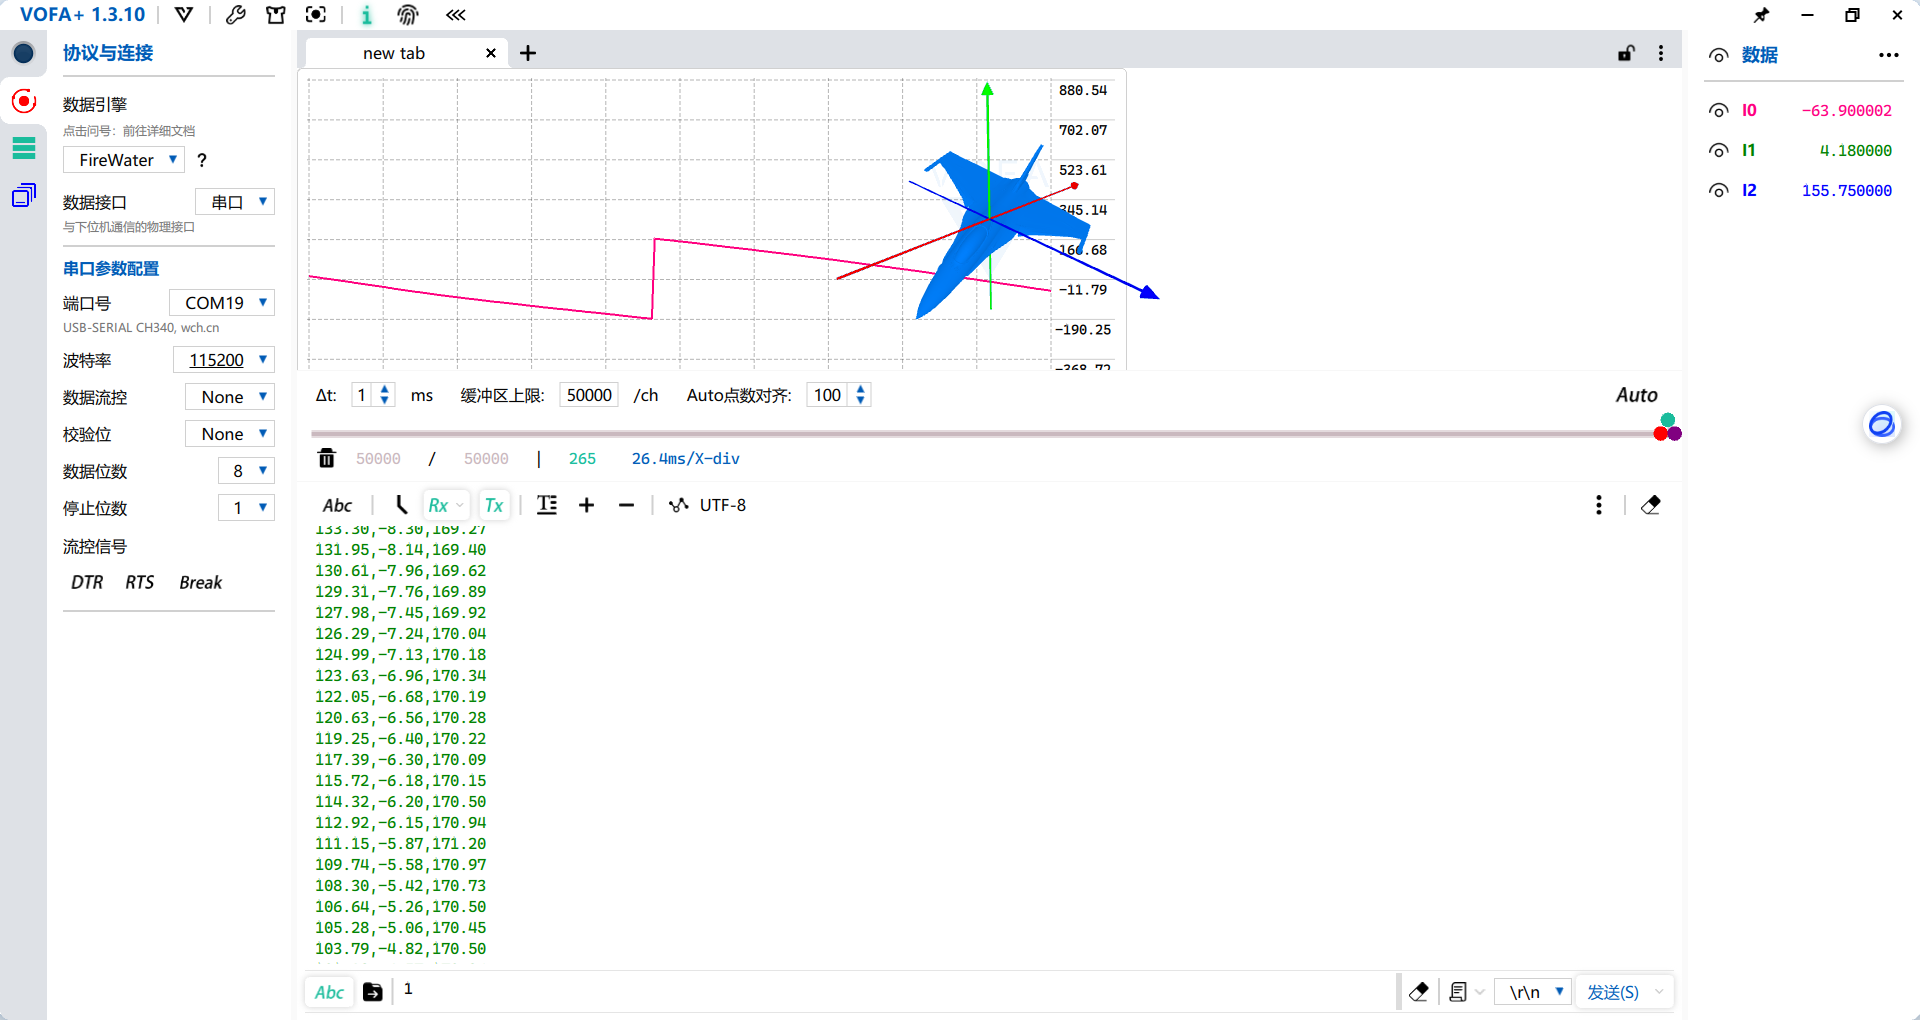Toggle Abc text display mode in receive toolbar
The height and width of the screenshot is (1020, 1920).
pyautogui.click(x=337, y=506)
